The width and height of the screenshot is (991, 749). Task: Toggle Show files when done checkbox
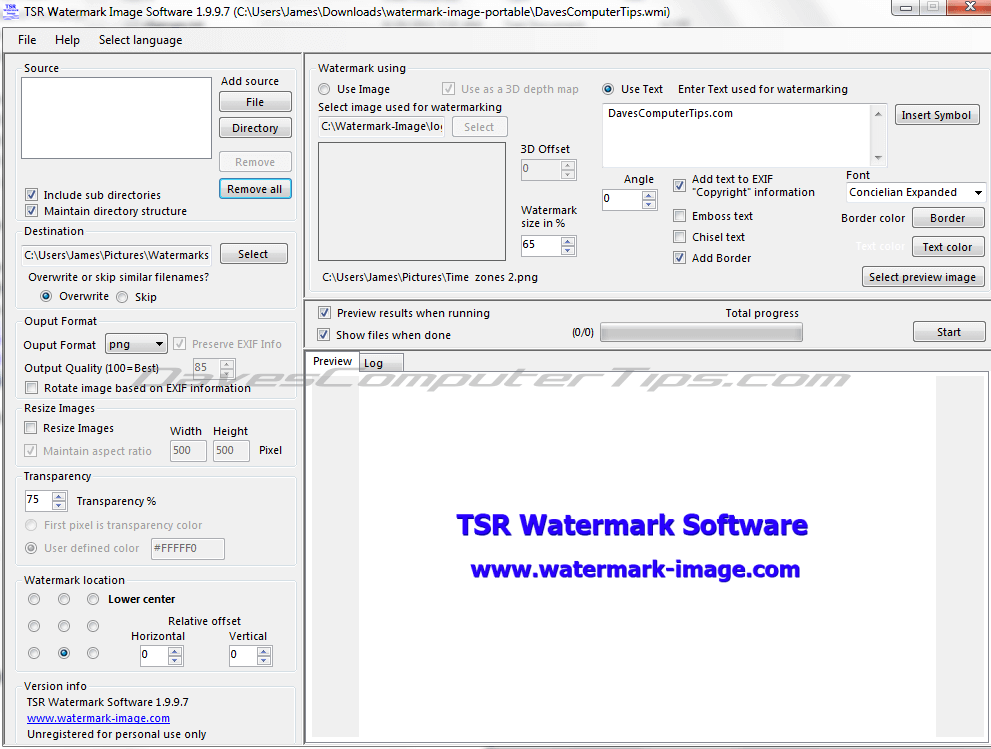click(x=324, y=334)
